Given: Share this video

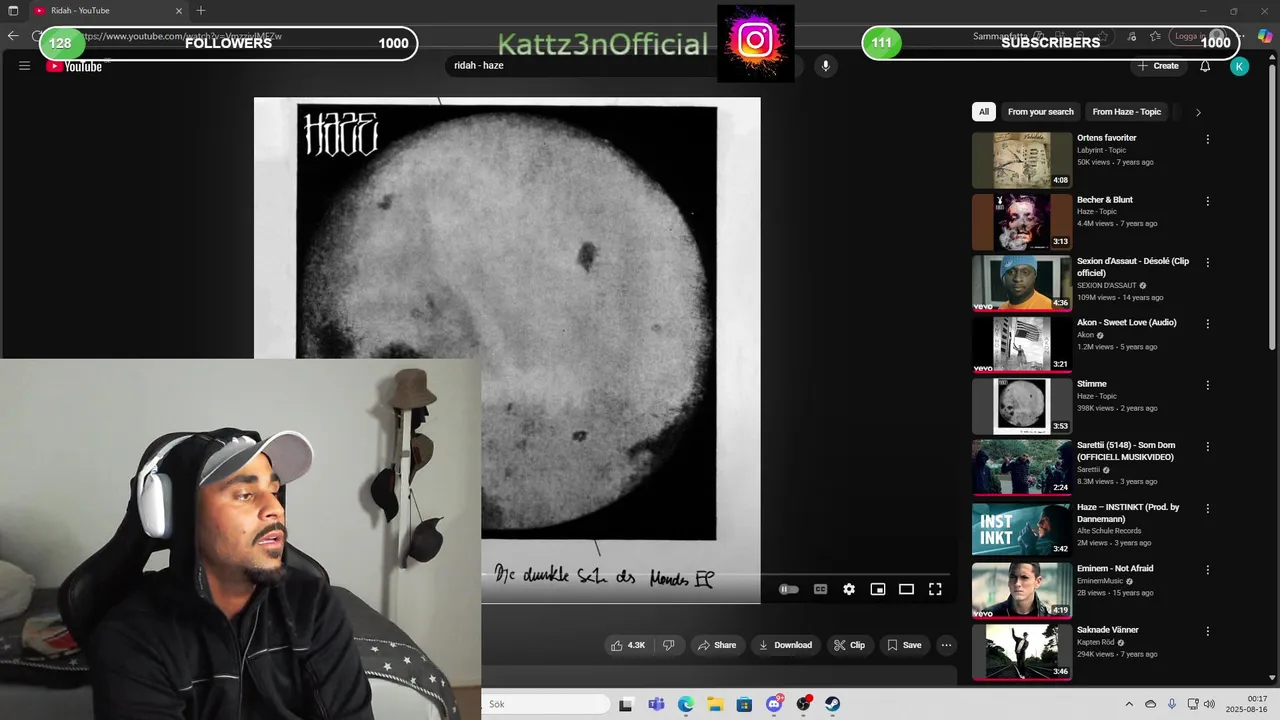Looking at the screenshot, I should pyautogui.click(x=717, y=645).
